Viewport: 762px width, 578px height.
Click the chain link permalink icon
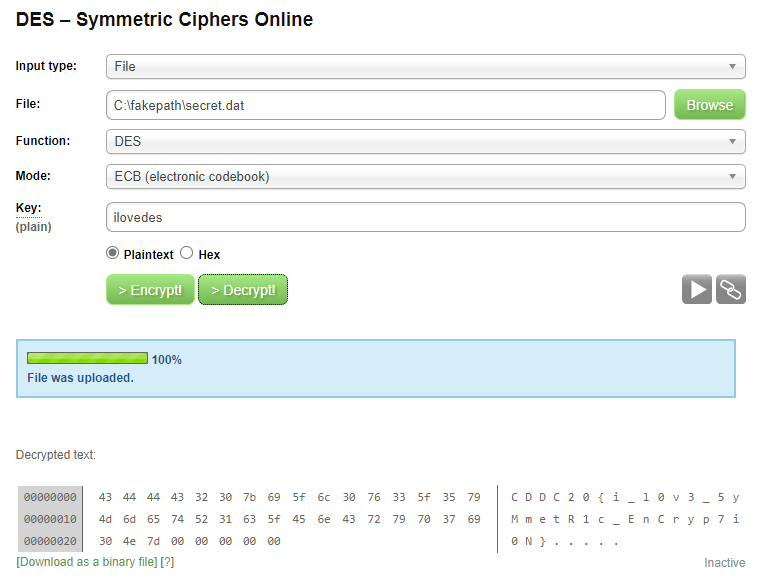[730, 289]
